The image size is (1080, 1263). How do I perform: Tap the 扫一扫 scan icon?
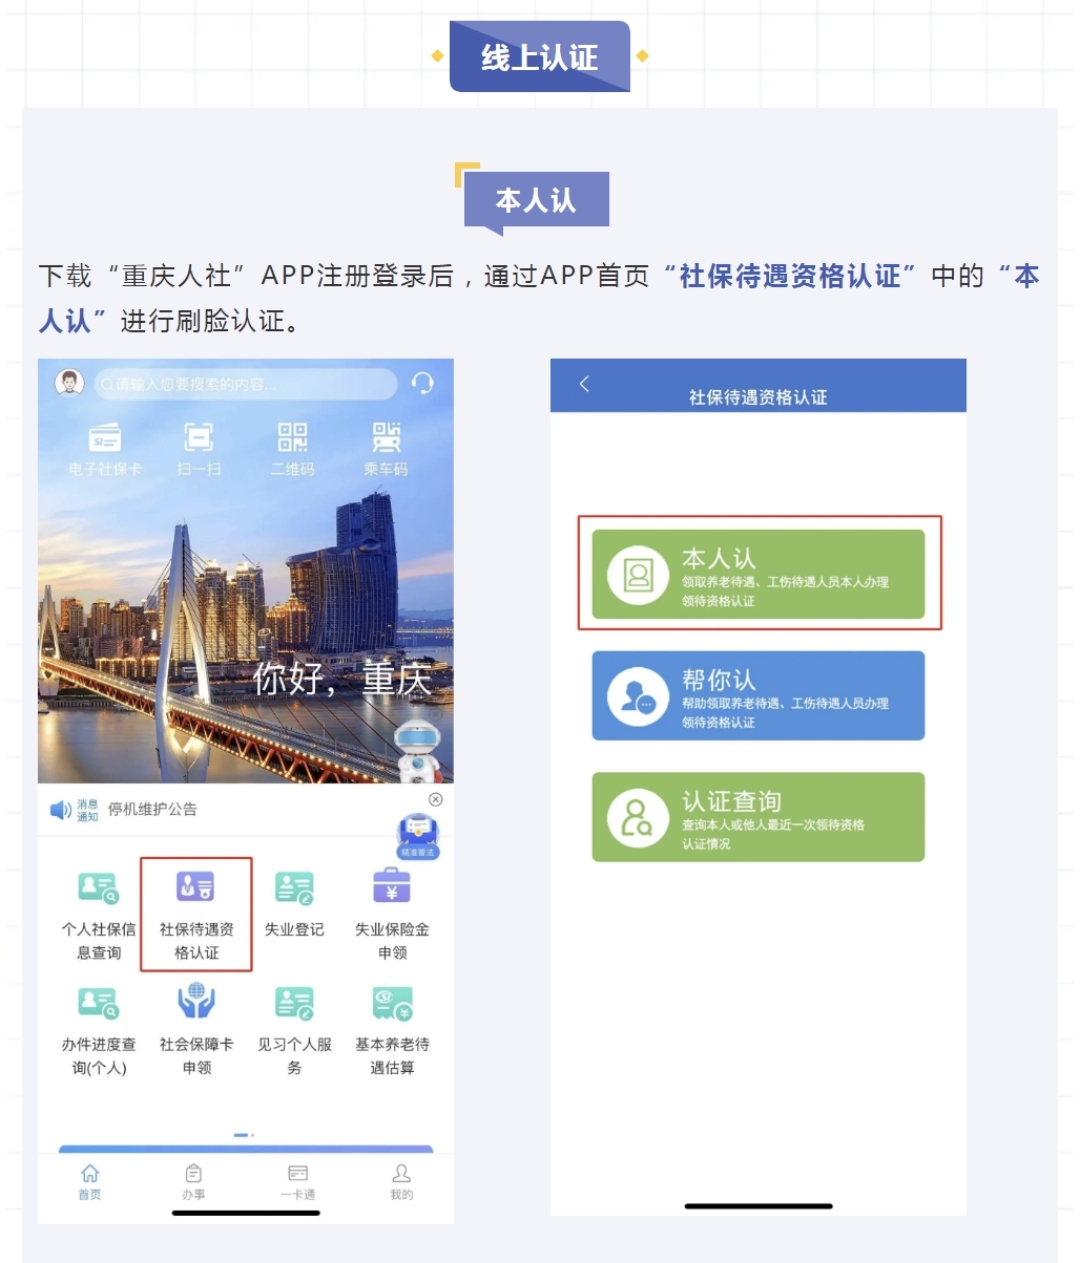pyautogui.click(x=198, y=438)
